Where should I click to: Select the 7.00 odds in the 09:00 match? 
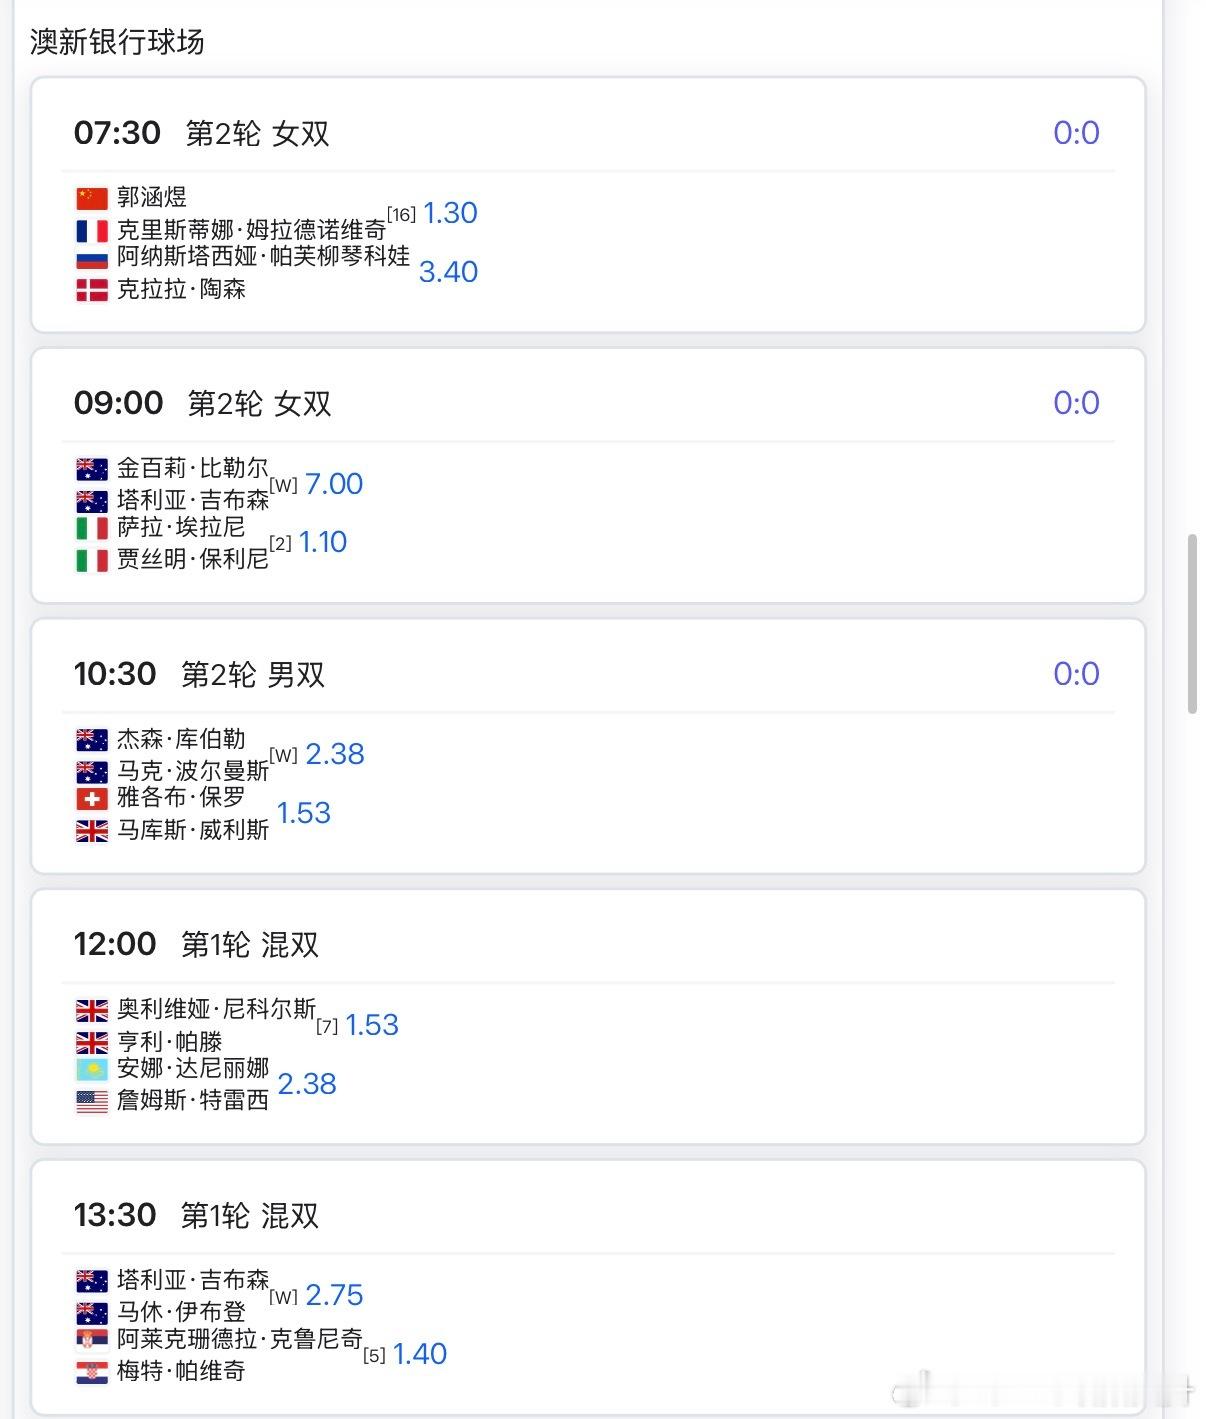click(x=334, y=484)
